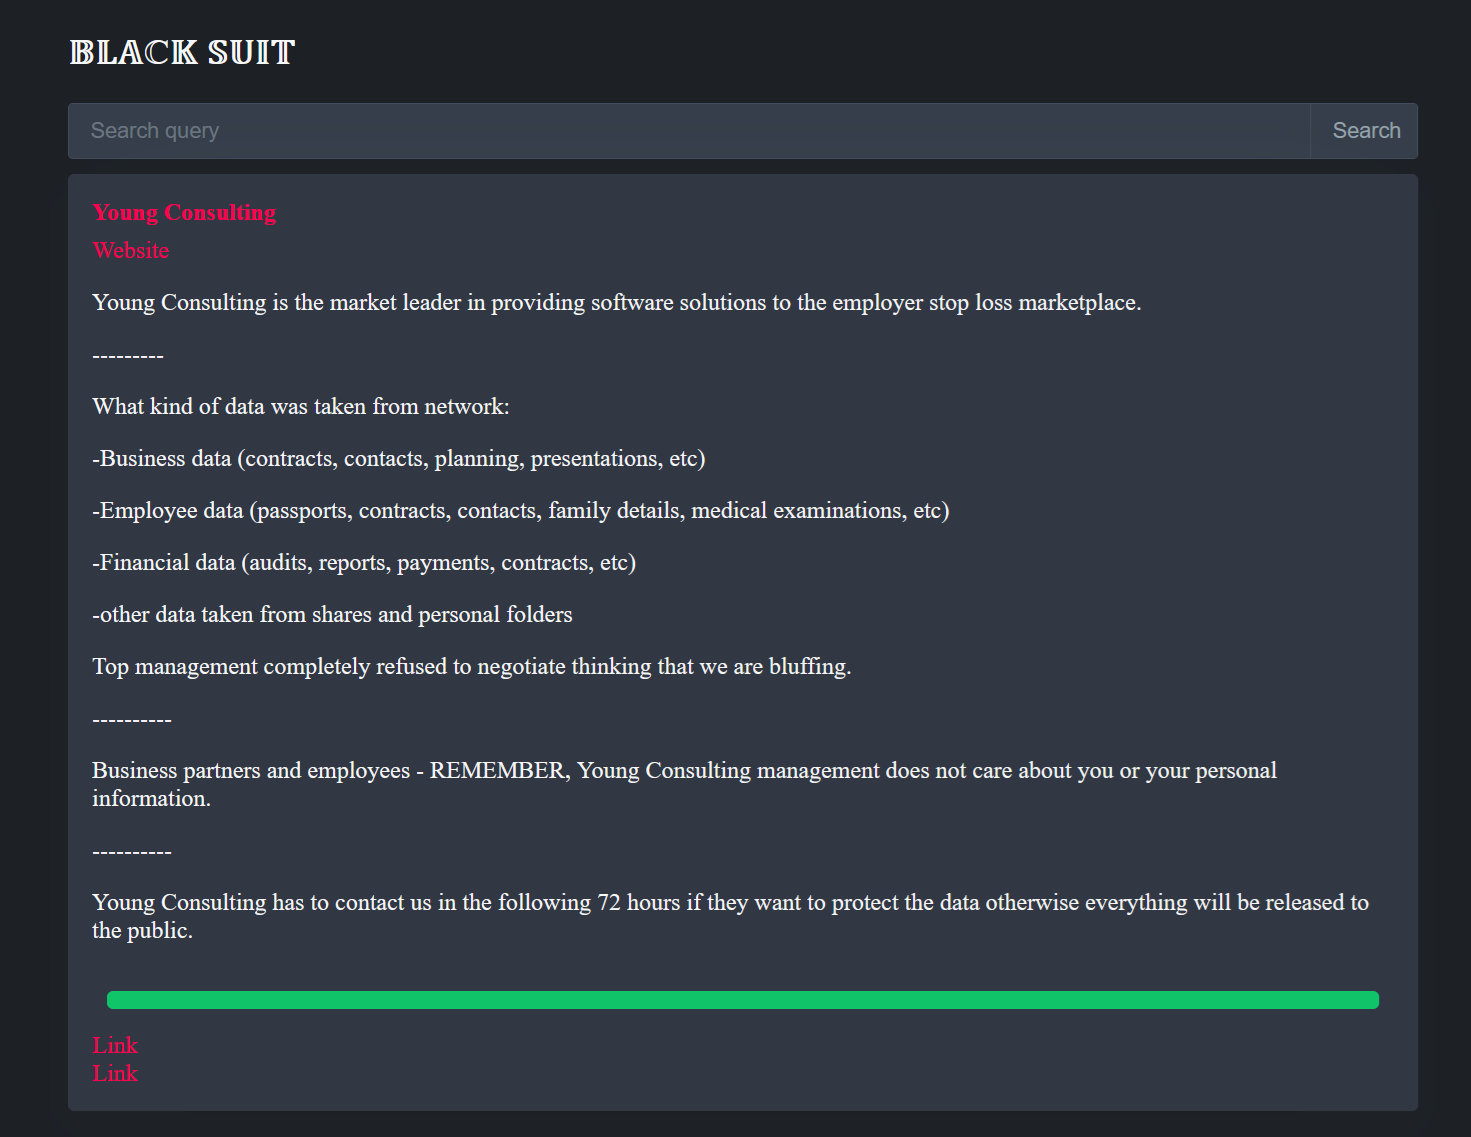Click the dashed separator below 'Top management' line

coord(132,720)
